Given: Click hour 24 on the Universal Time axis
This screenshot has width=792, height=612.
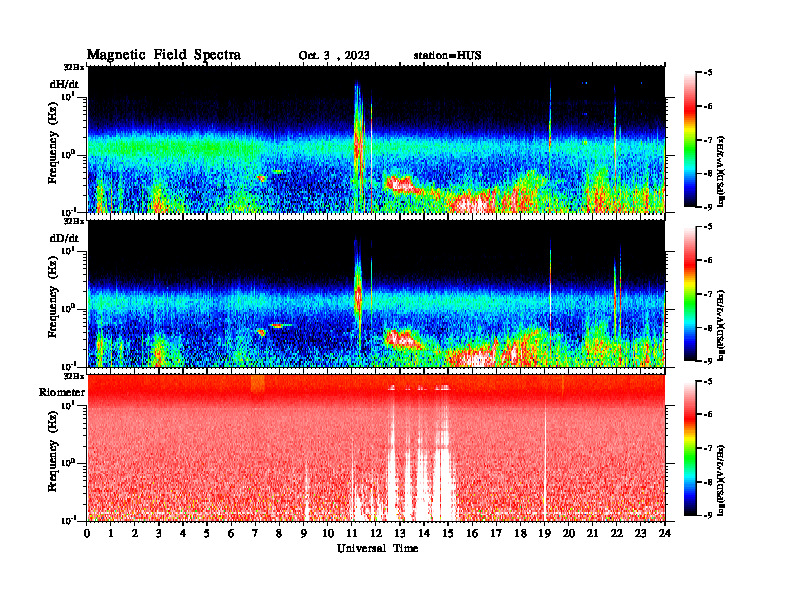Looking at the screenshot, I should [x=665, y=533].
